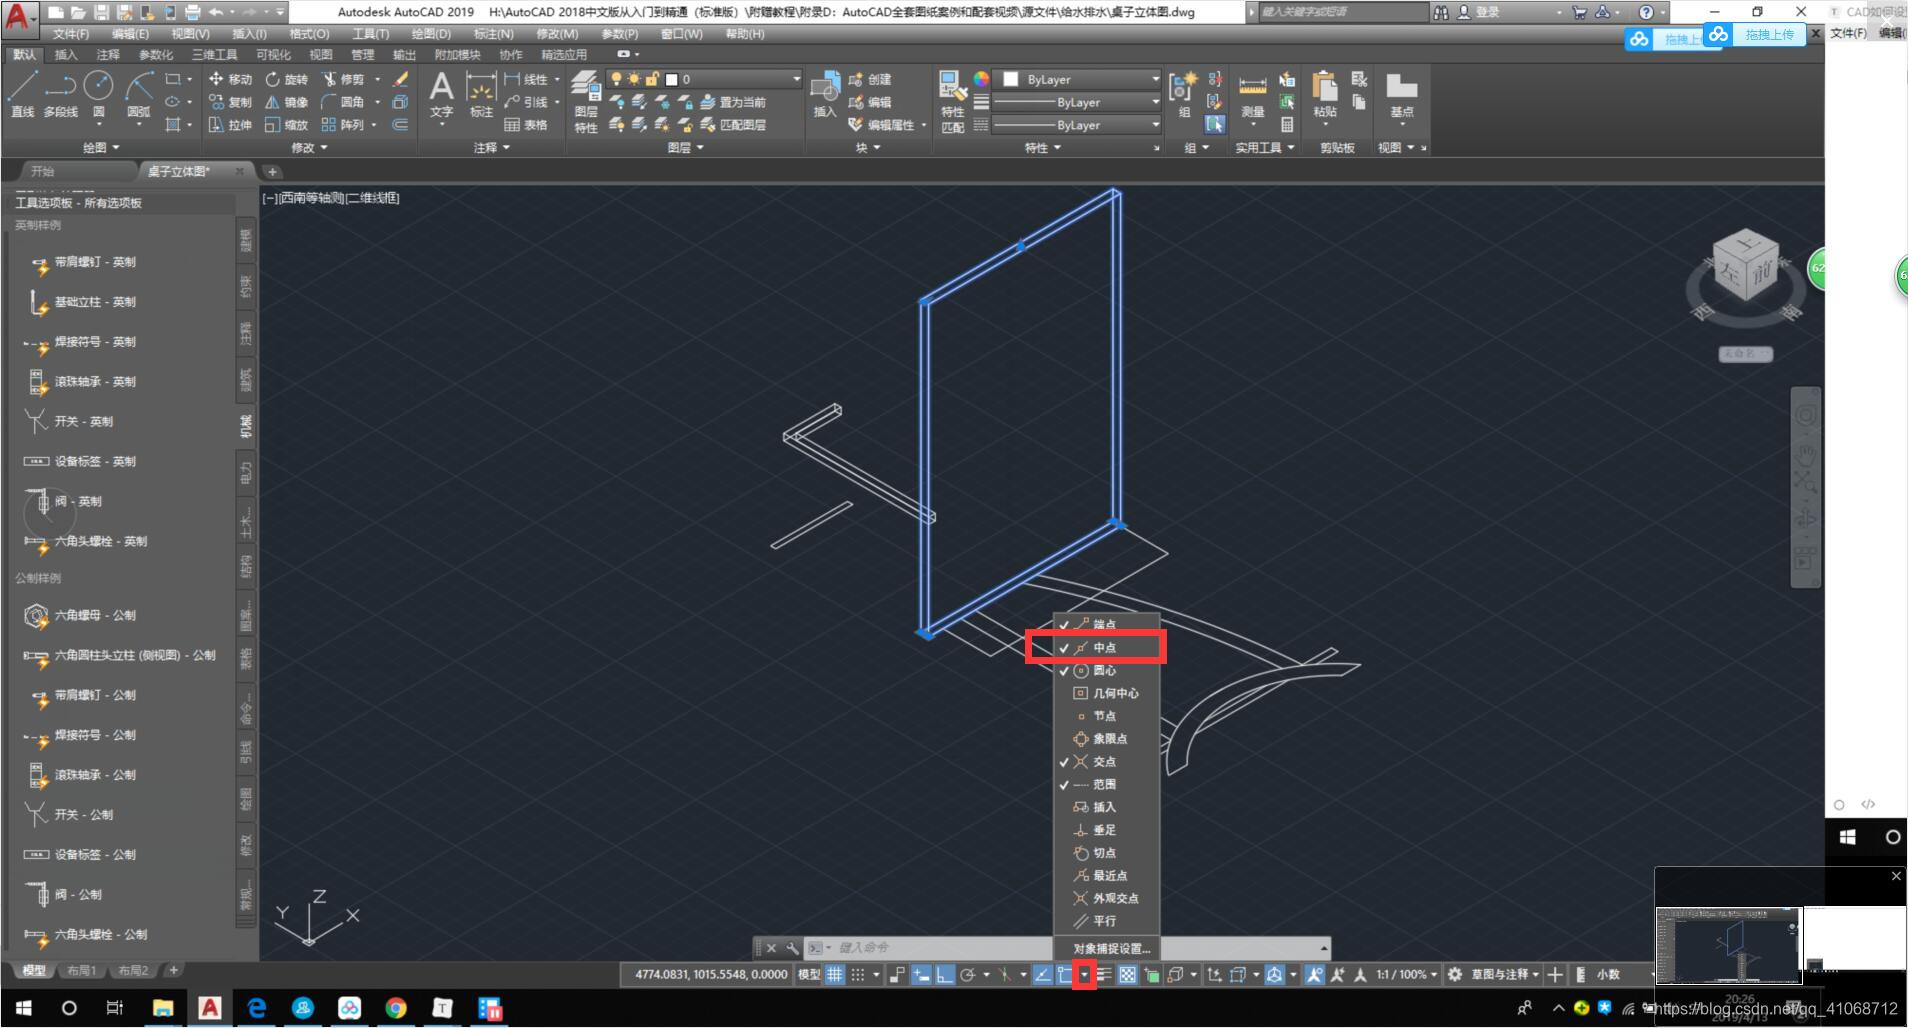Click the ViewCube in the drawing area

[1745, 267]
